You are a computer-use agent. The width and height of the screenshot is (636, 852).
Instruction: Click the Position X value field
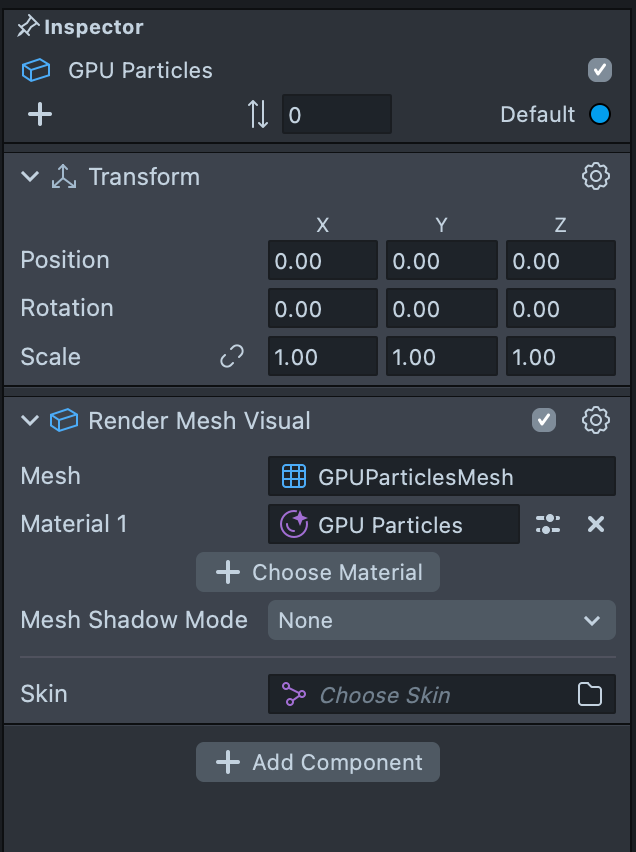tap(322, 260)
